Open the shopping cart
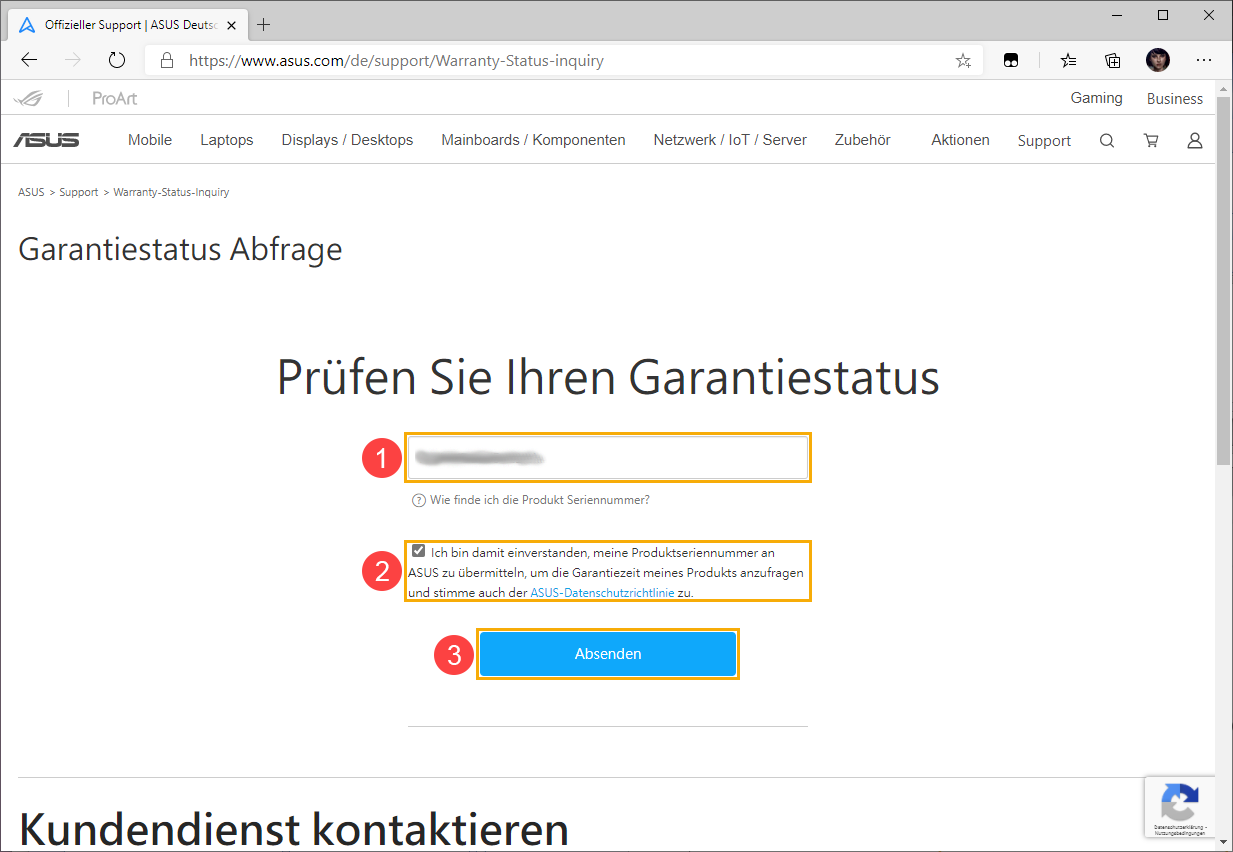1233x852 pixels. [x=1151, y=141]
